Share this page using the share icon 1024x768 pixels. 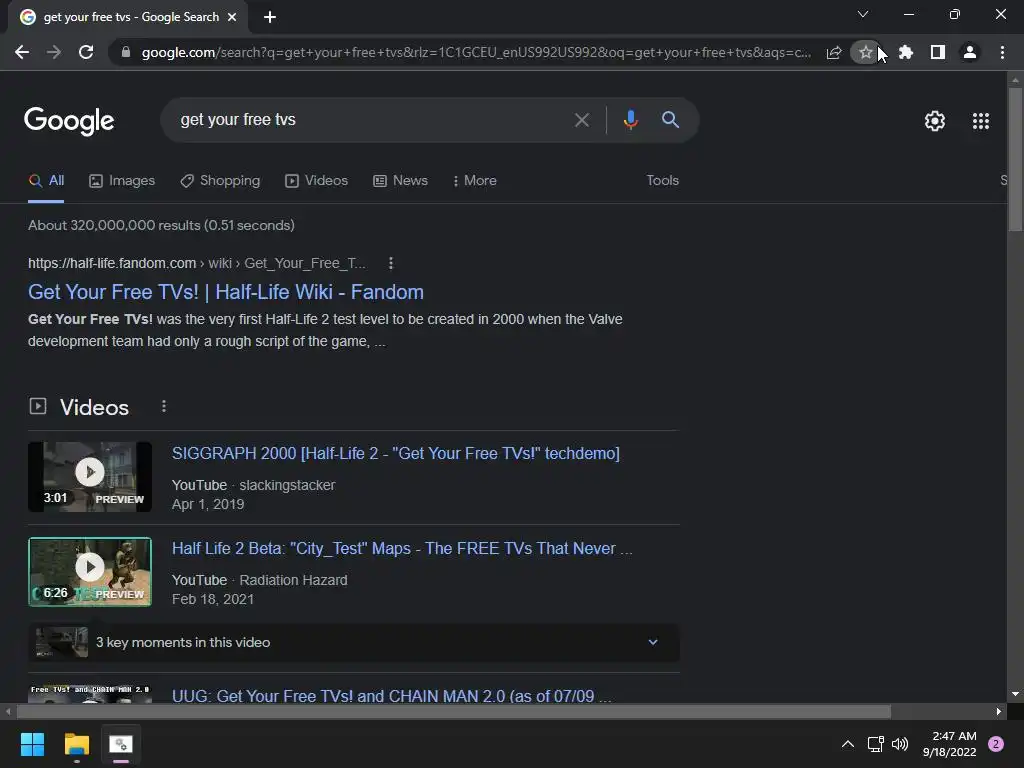(x=834, y=53)
